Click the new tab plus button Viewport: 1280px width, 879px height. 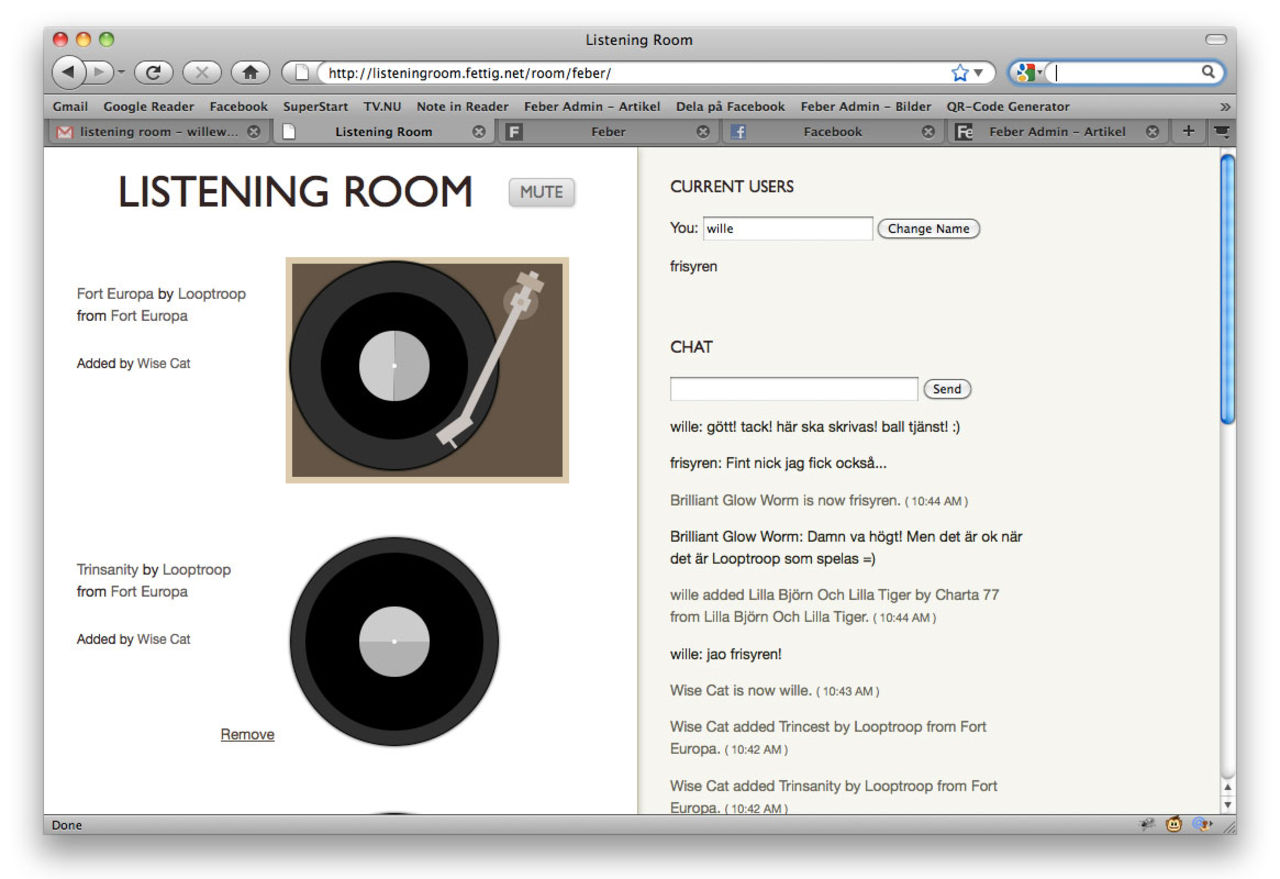pyautogui.click(x=1188, y=131)
